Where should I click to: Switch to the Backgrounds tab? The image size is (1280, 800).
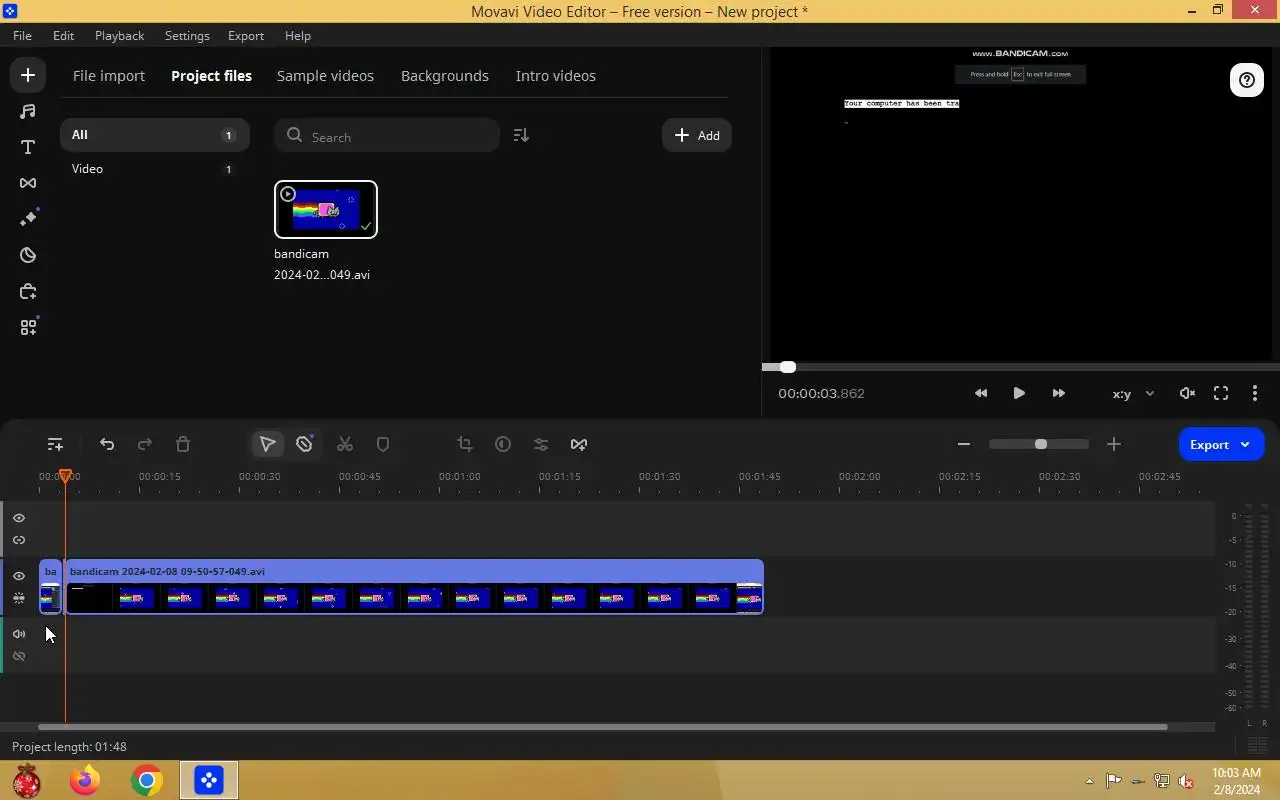click(445, 76)
